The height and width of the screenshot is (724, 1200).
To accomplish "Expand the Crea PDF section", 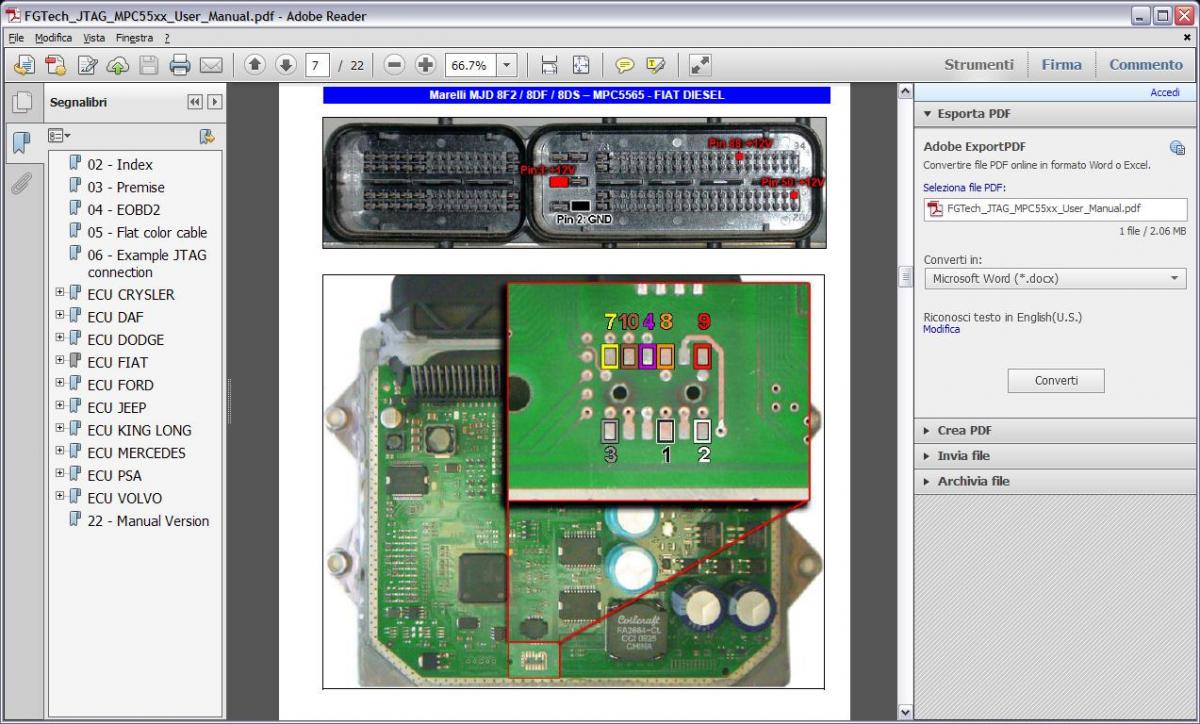I will point(928,431).
